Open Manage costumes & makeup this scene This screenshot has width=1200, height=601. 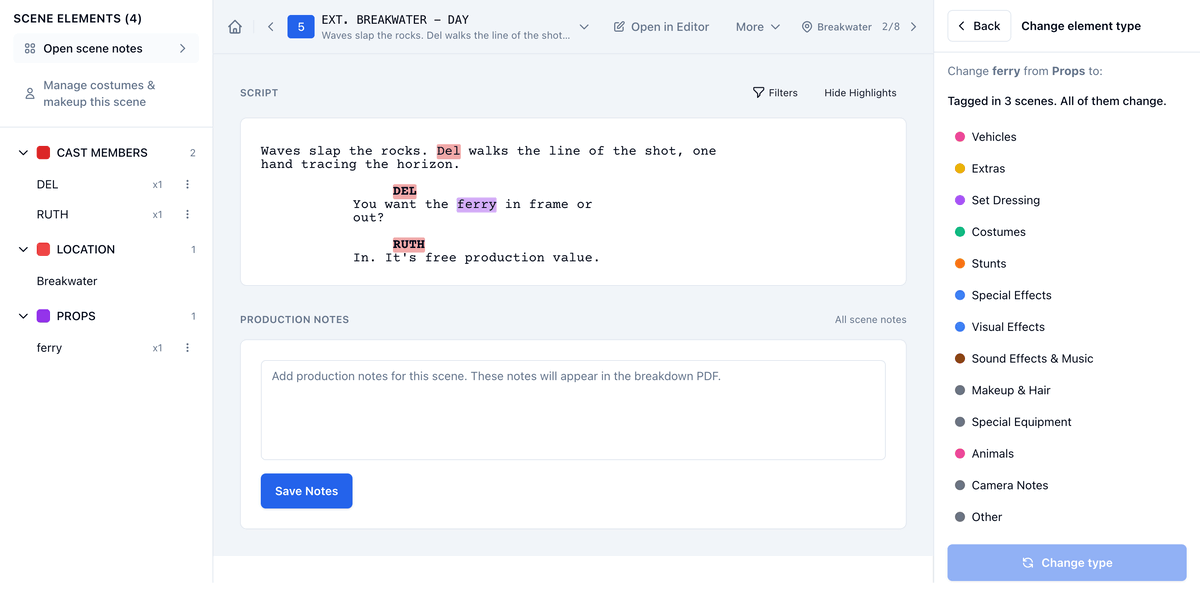pyautogui.click(x=106, y=94)
